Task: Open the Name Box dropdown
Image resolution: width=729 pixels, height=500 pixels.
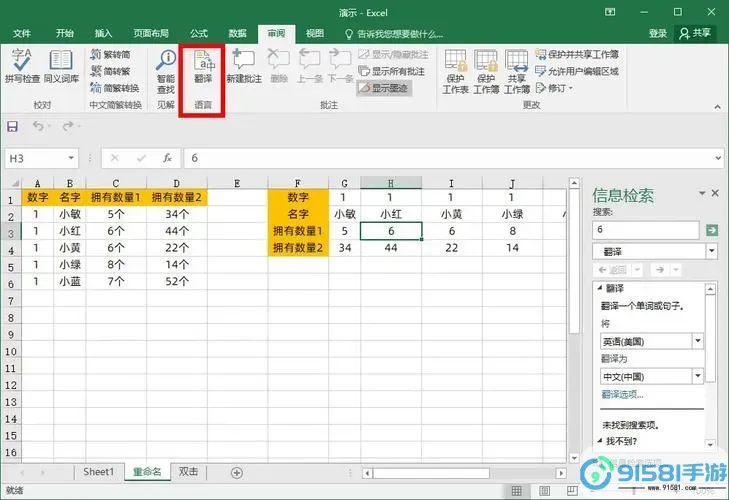Action: point(71,158)
